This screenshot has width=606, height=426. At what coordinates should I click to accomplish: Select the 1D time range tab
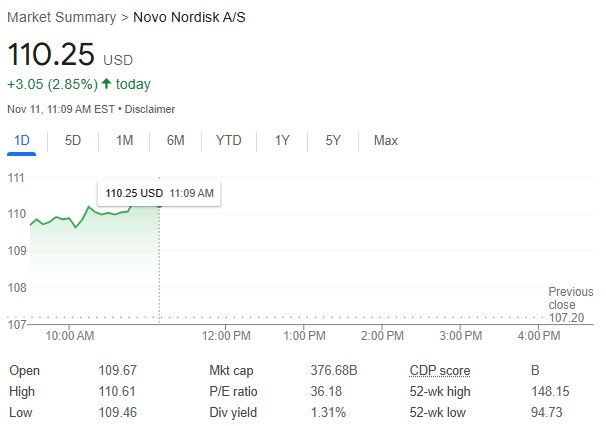pos(22,140)
